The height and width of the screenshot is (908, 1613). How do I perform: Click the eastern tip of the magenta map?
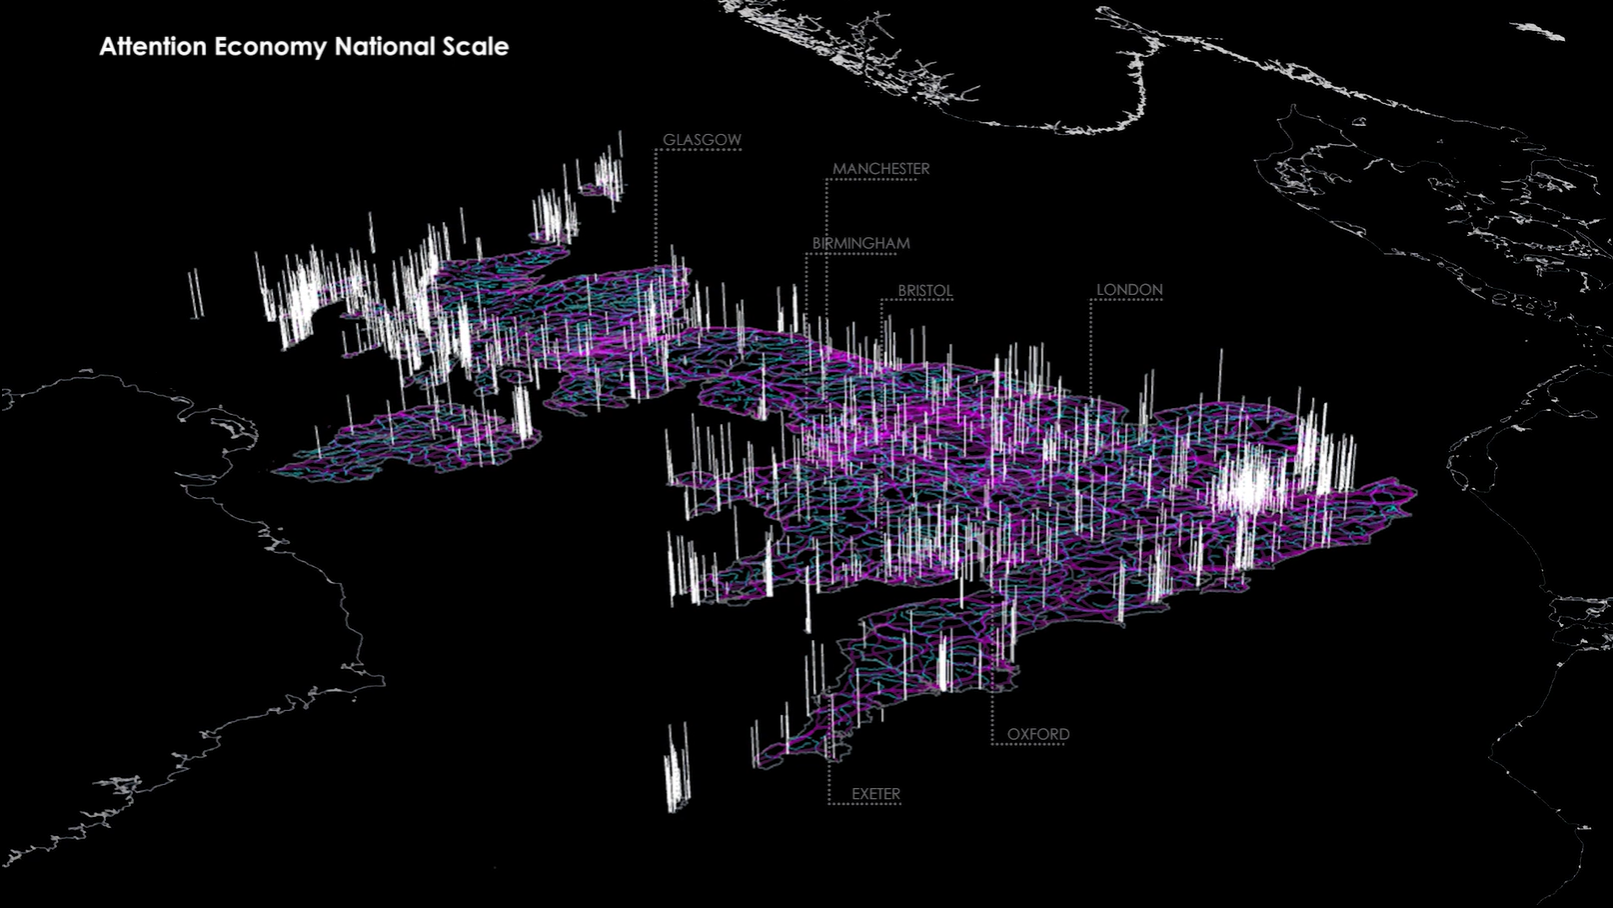click(x=1412, y=492)
